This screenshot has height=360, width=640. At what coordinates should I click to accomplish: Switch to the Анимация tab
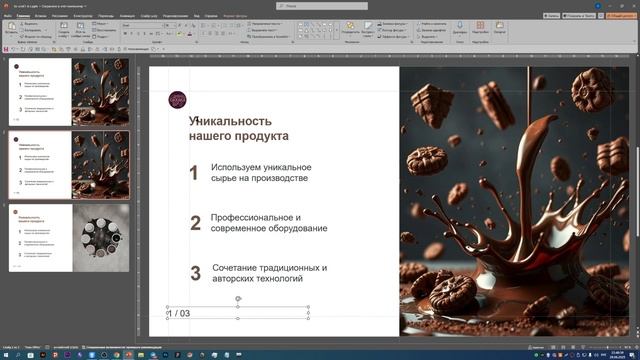point(127,16)
